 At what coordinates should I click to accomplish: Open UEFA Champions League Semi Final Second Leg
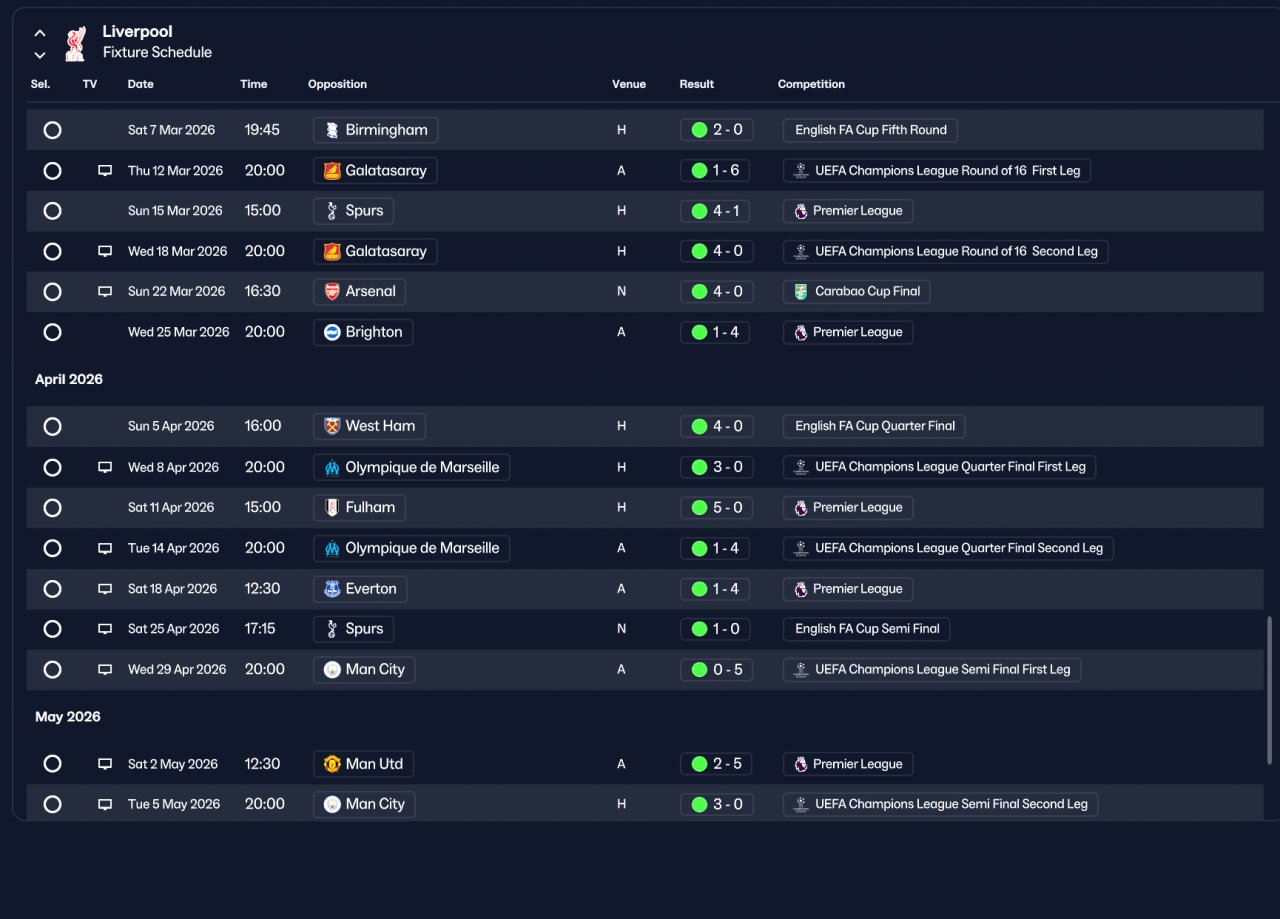point(941,804)
